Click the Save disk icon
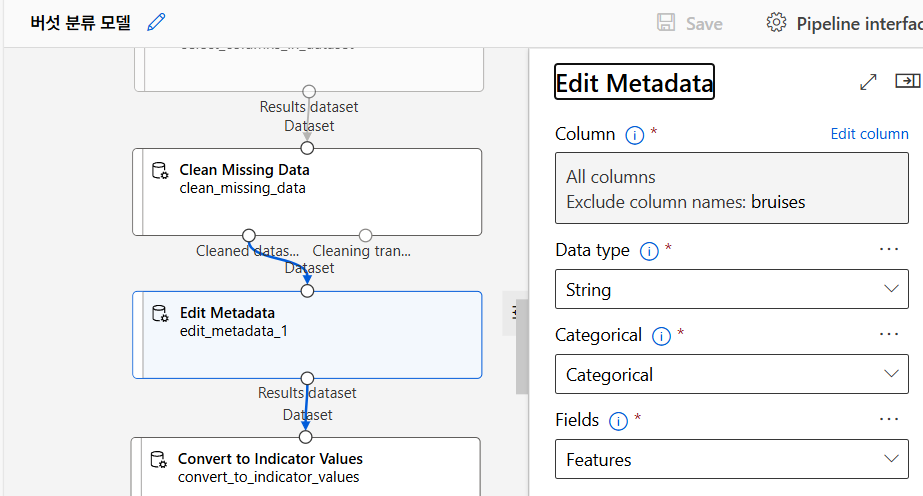This screenshot has height=496, width=923. tap(666, 23)
